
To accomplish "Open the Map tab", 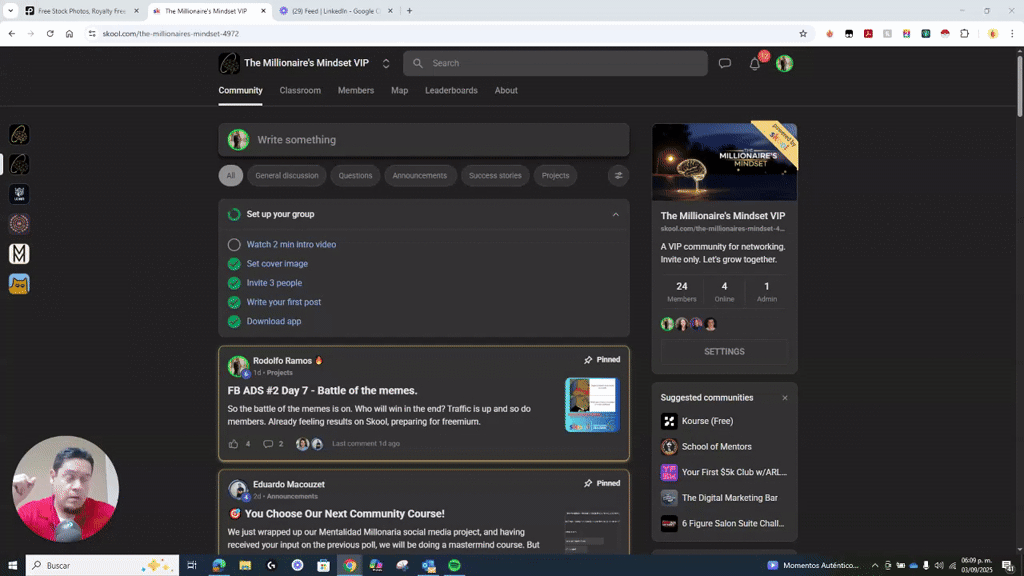I will (400, 91).
